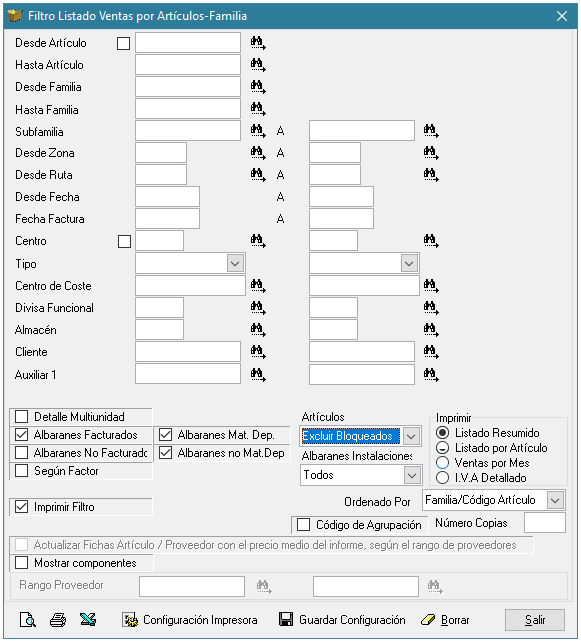
Task: Open Albaranes Instalaciones Todos dropdown
Action: coord(411,475)
